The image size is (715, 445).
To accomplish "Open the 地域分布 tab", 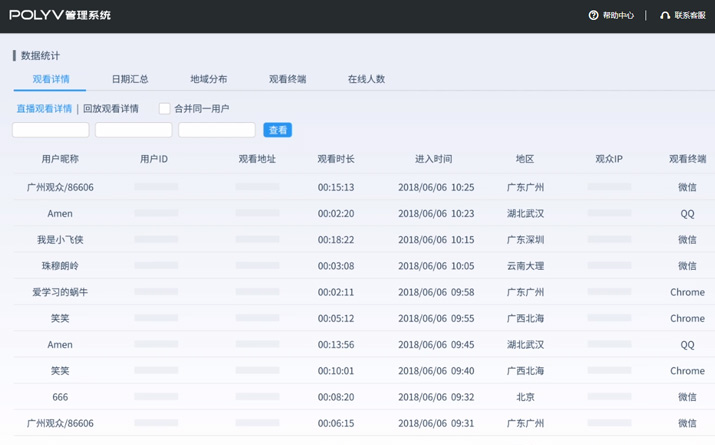I will point(209,79).
